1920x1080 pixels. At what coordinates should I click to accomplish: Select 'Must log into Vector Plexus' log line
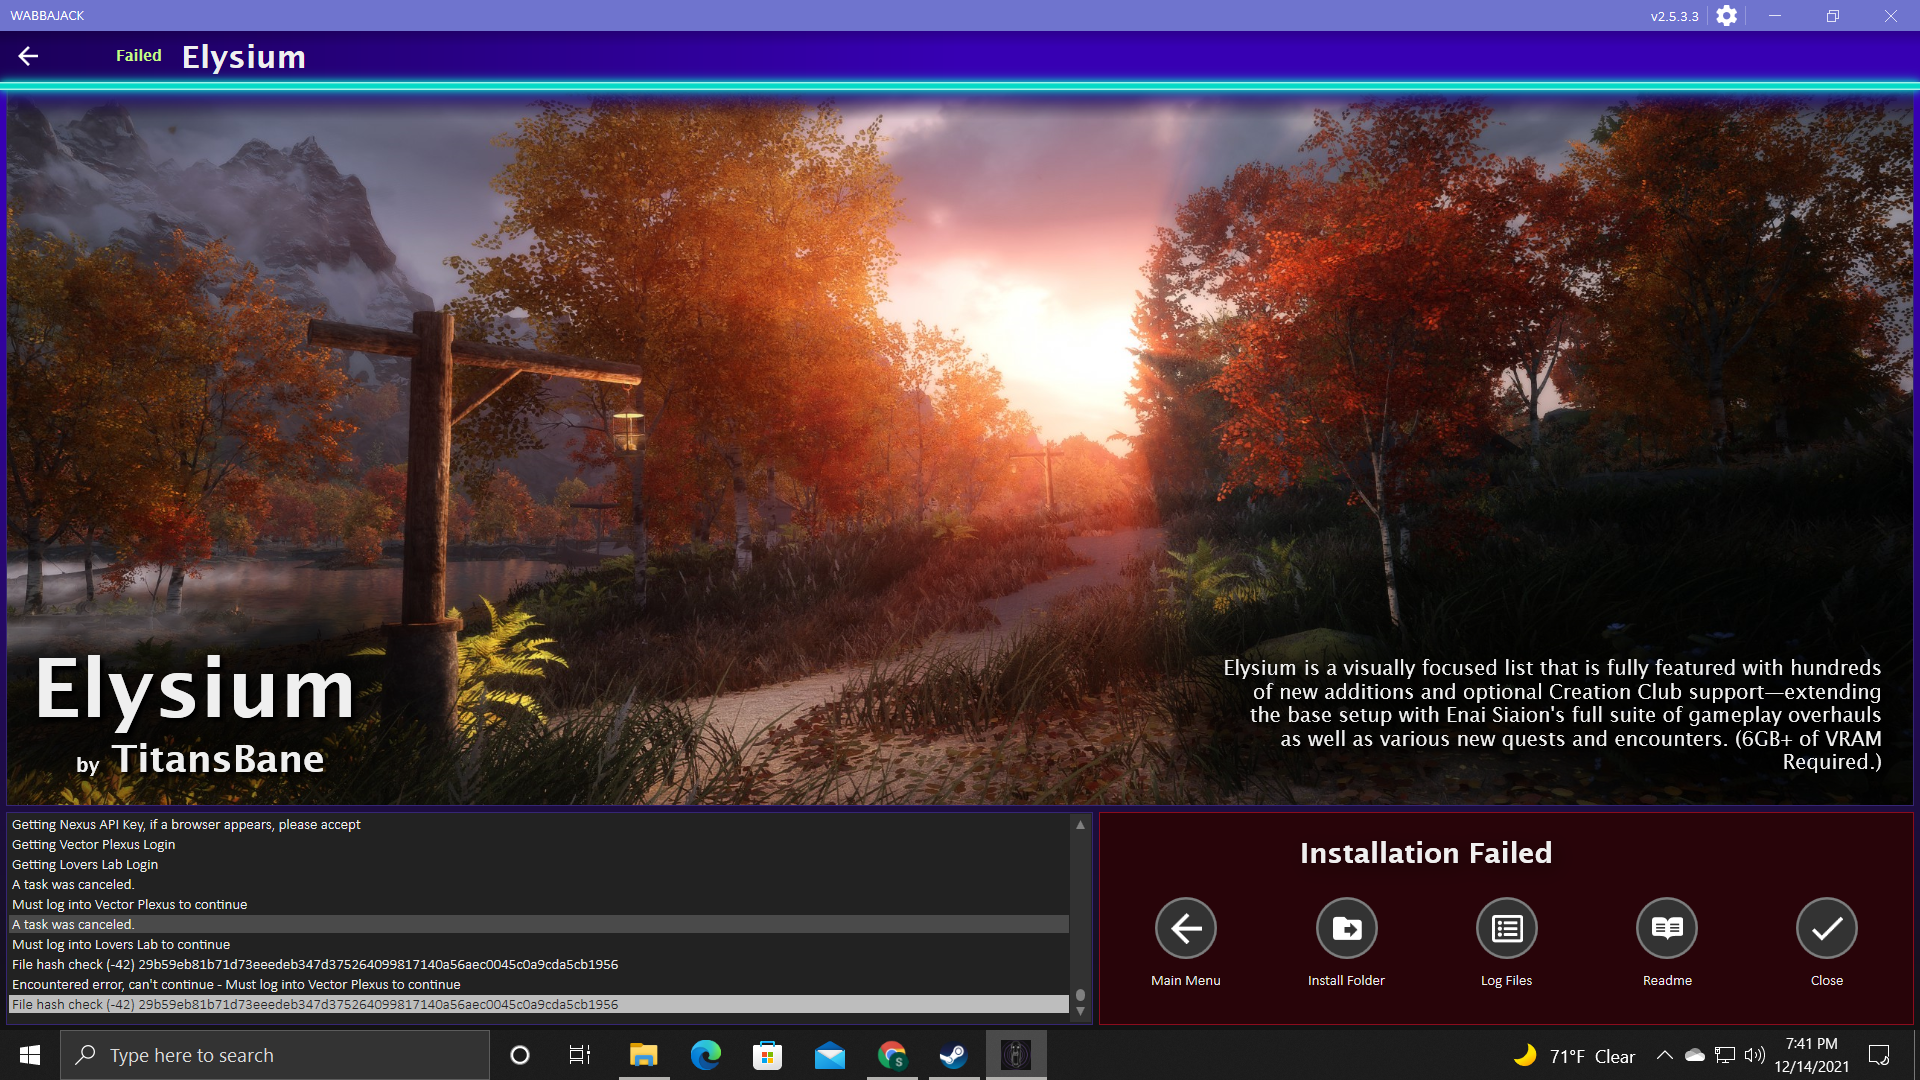[130, 904]
